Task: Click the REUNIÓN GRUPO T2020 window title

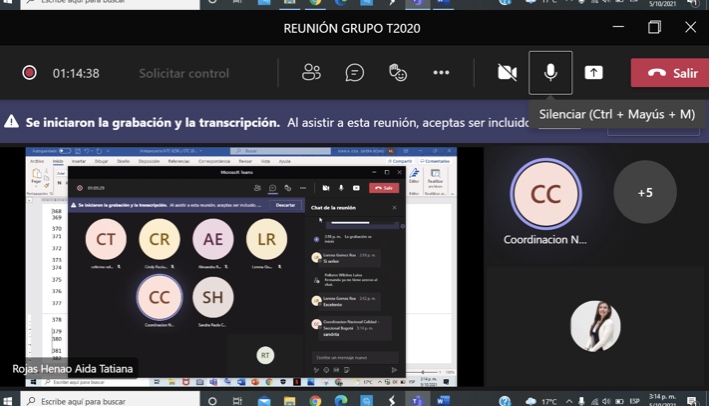Action: pos(352,28)
